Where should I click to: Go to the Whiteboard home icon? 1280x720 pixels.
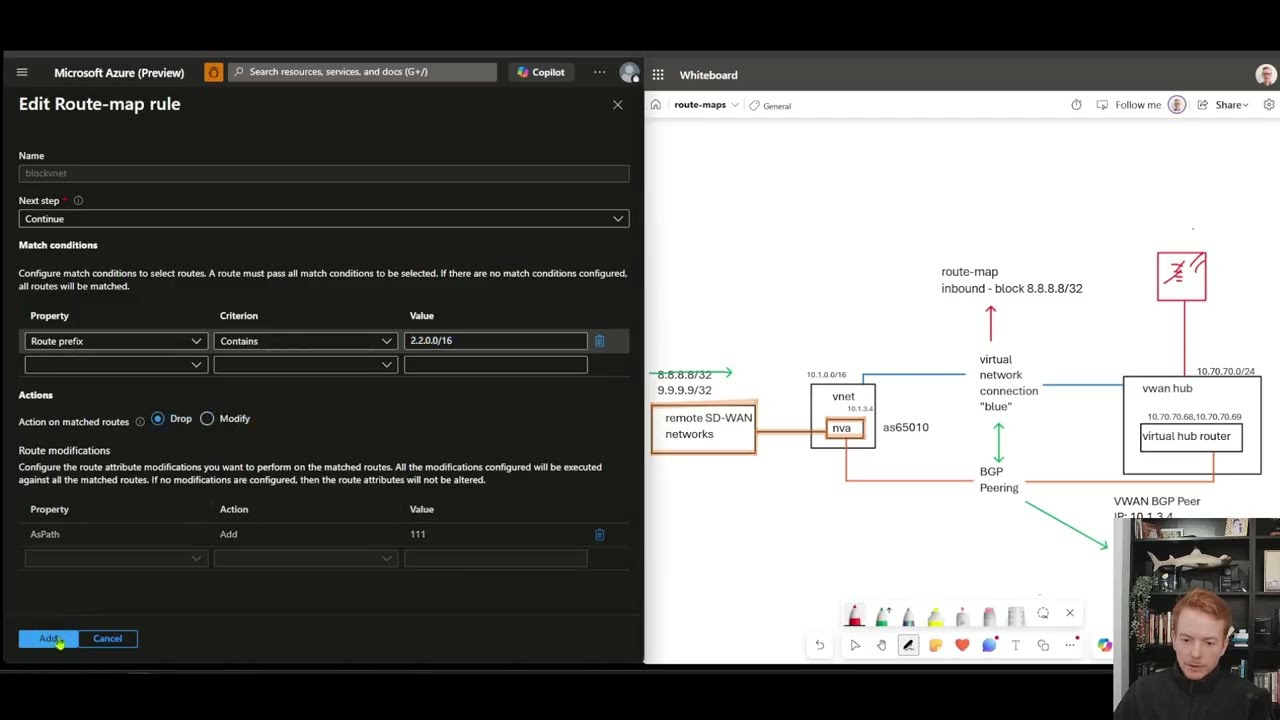(x=655, y=105)
